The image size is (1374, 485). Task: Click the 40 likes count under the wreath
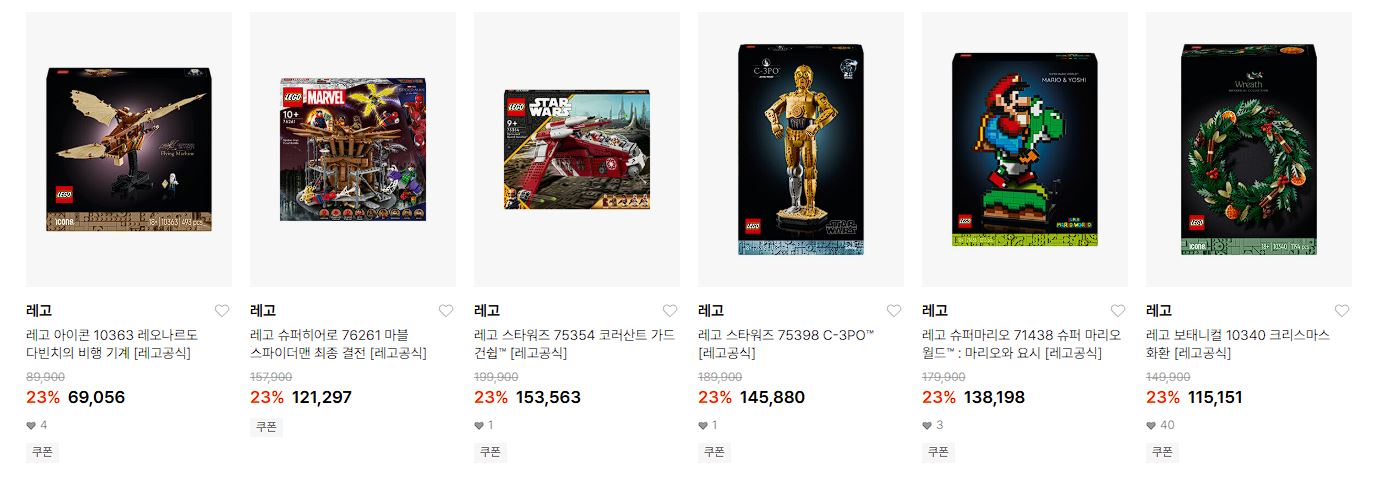tap(1160, 425)
